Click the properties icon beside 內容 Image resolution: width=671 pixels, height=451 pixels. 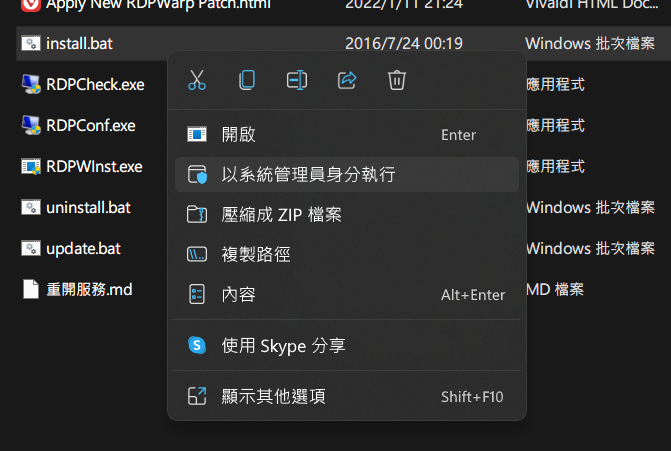(197, 294)
